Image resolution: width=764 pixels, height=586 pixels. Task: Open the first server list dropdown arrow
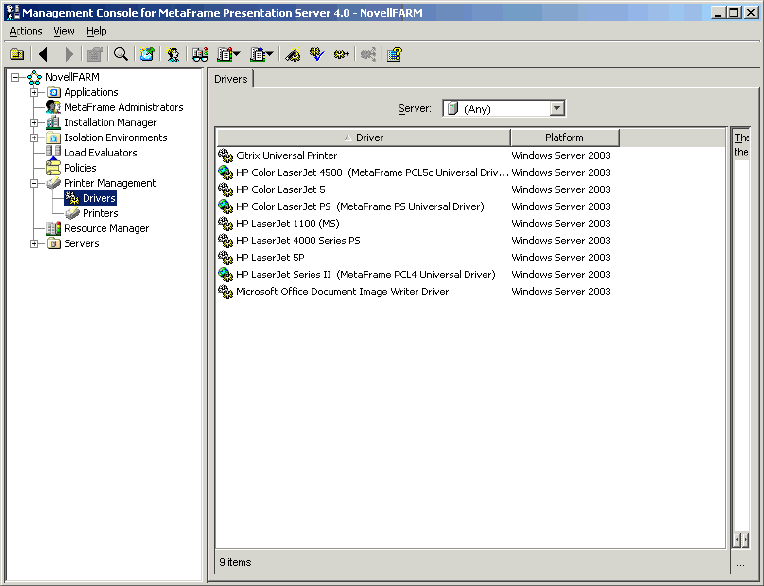coord(237,54)
